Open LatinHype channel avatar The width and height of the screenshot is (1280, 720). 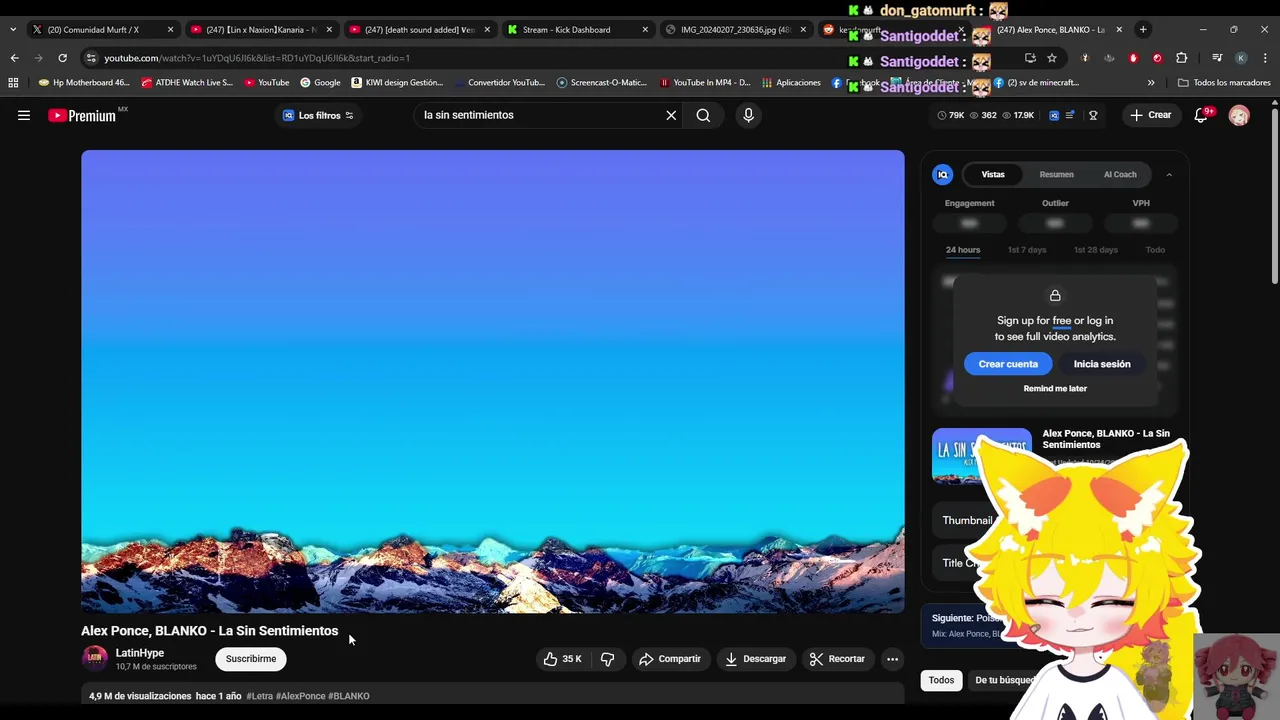coord(95,658)
